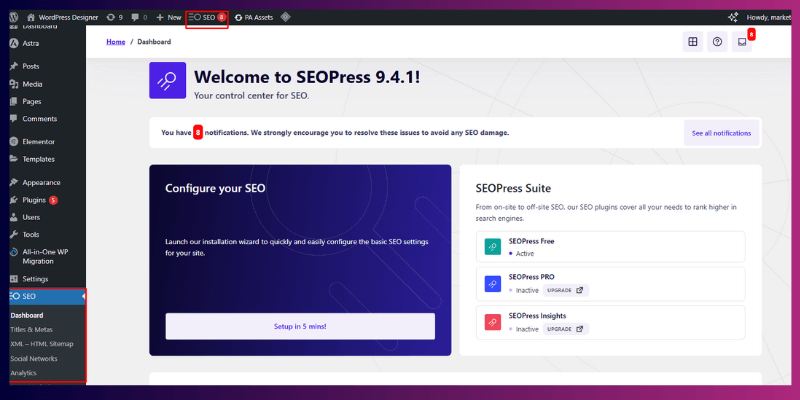Click See all notifications button
Screen dimensions: 800x400
pyautogui.click(x=721, y=133)
